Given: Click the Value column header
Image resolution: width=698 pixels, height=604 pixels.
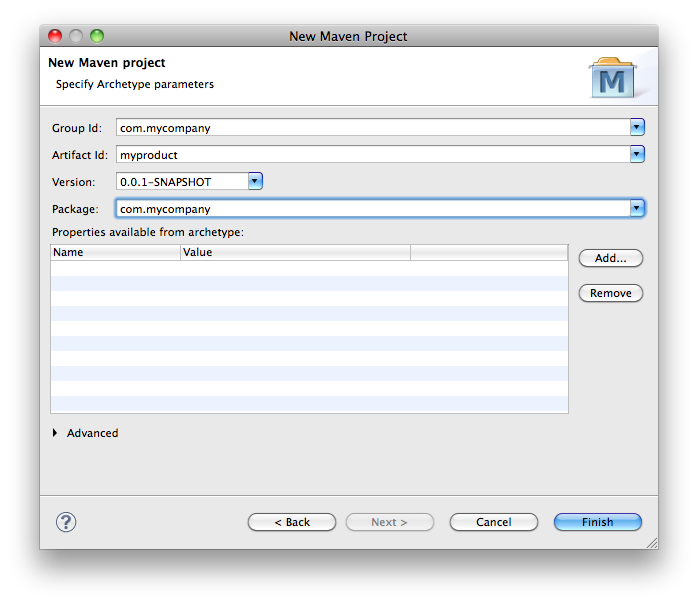Looking at the screenshot, I should pyautogui.click(x=296, y=252).
